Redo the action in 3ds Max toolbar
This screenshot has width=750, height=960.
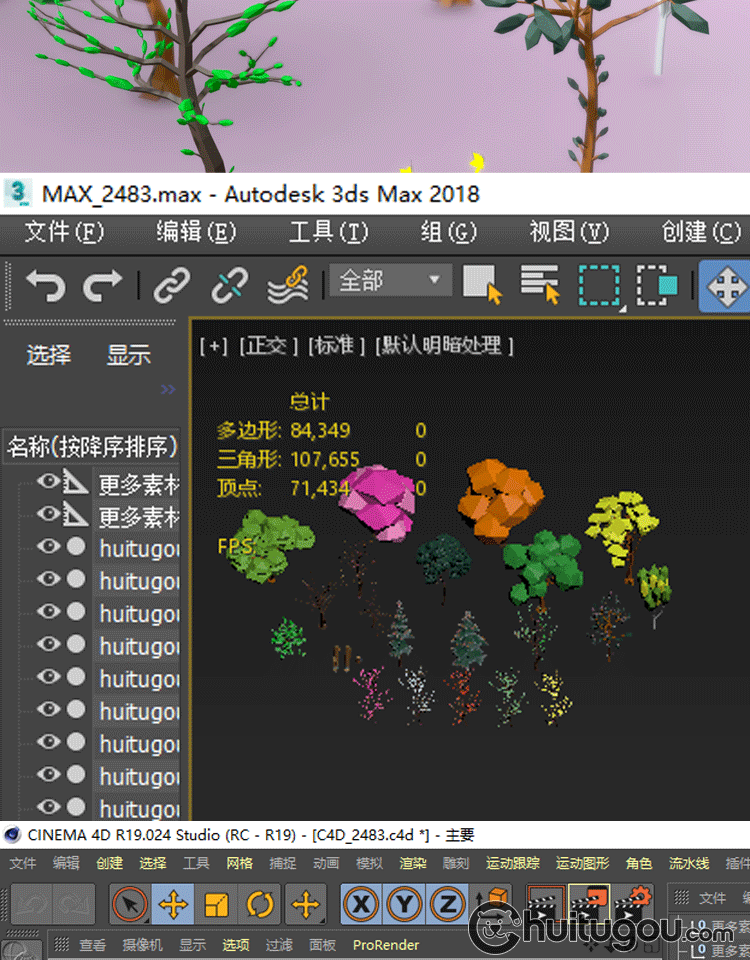click(x=102, y=286)
